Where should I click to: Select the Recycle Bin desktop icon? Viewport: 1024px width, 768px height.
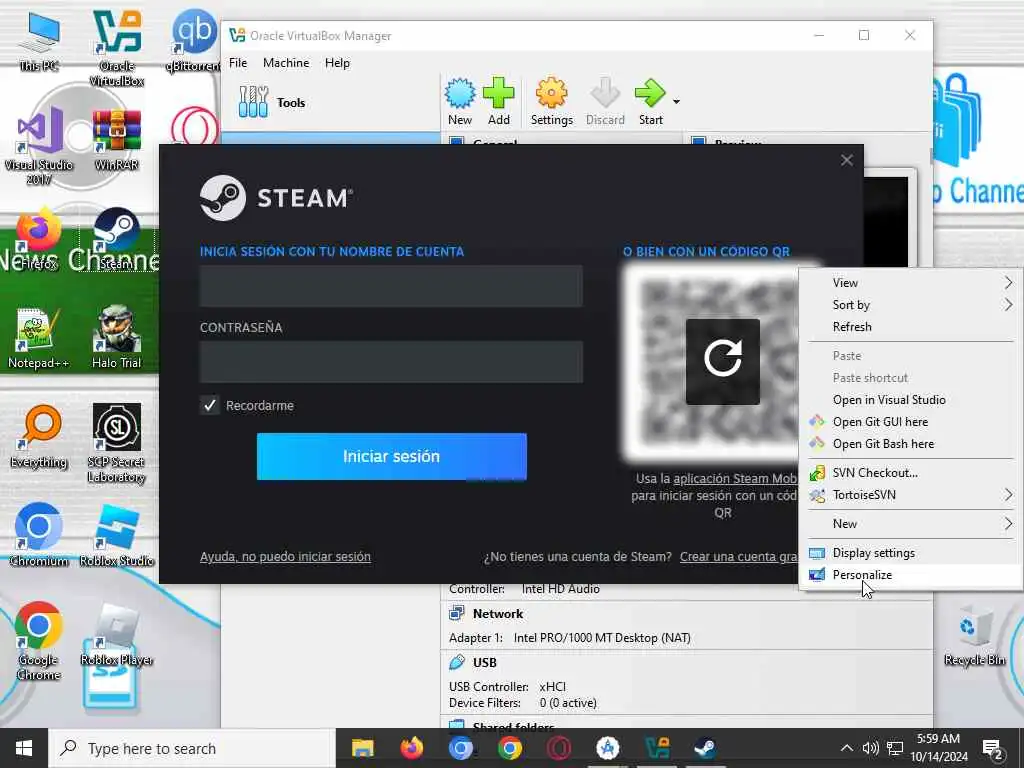point(974,635)
